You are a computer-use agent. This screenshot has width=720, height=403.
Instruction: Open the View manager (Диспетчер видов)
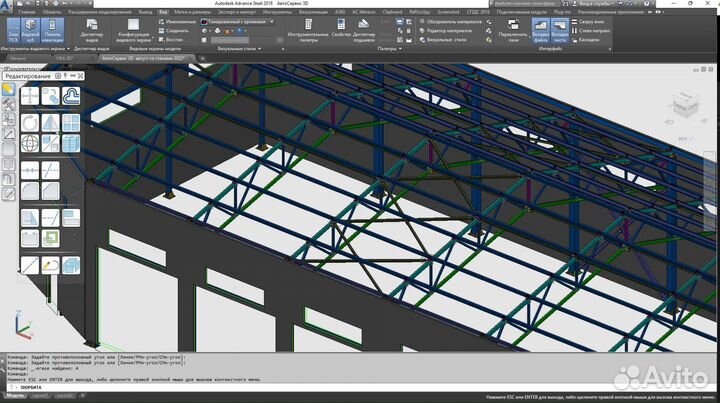pyautogui.click(x=91, y=31)
